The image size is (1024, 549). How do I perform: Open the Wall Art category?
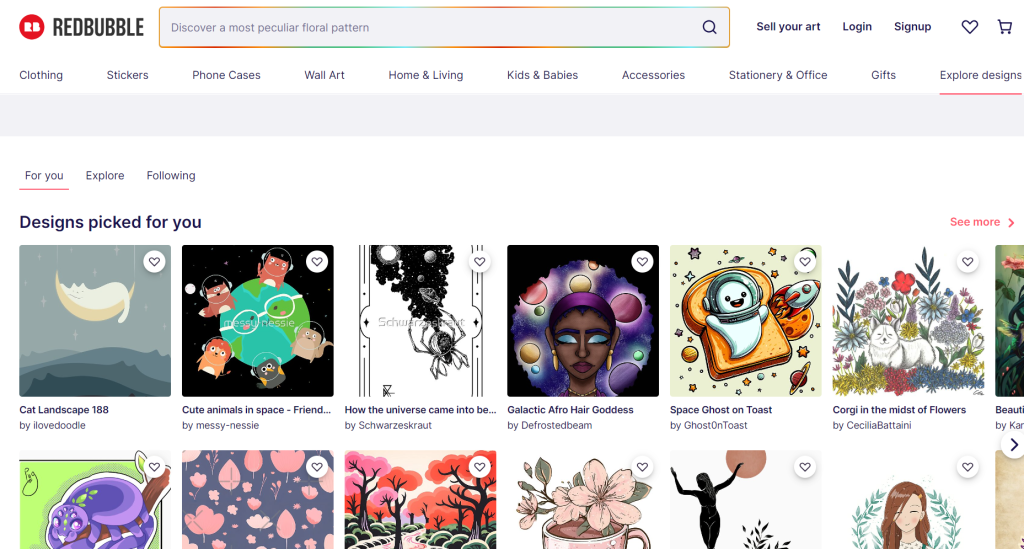325,75
